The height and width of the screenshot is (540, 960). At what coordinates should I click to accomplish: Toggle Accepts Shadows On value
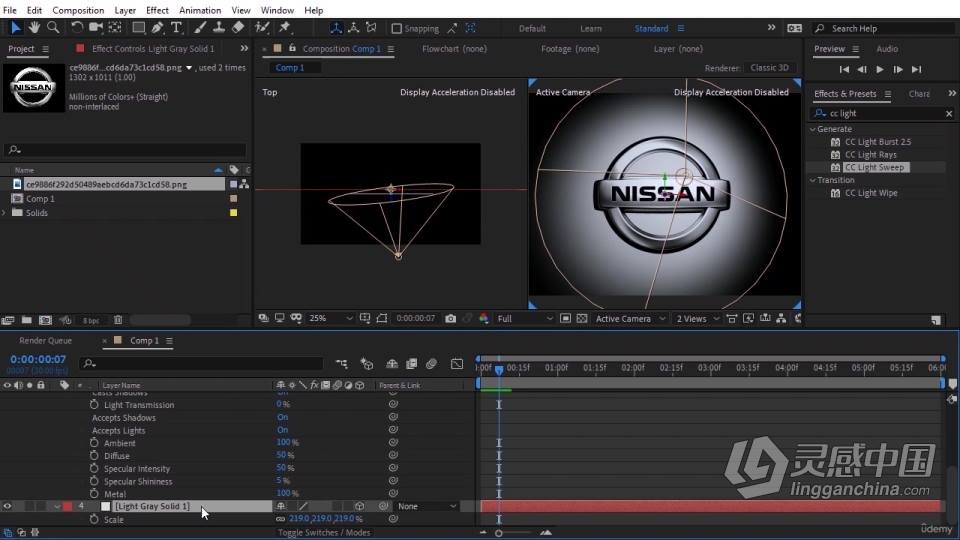282,418
